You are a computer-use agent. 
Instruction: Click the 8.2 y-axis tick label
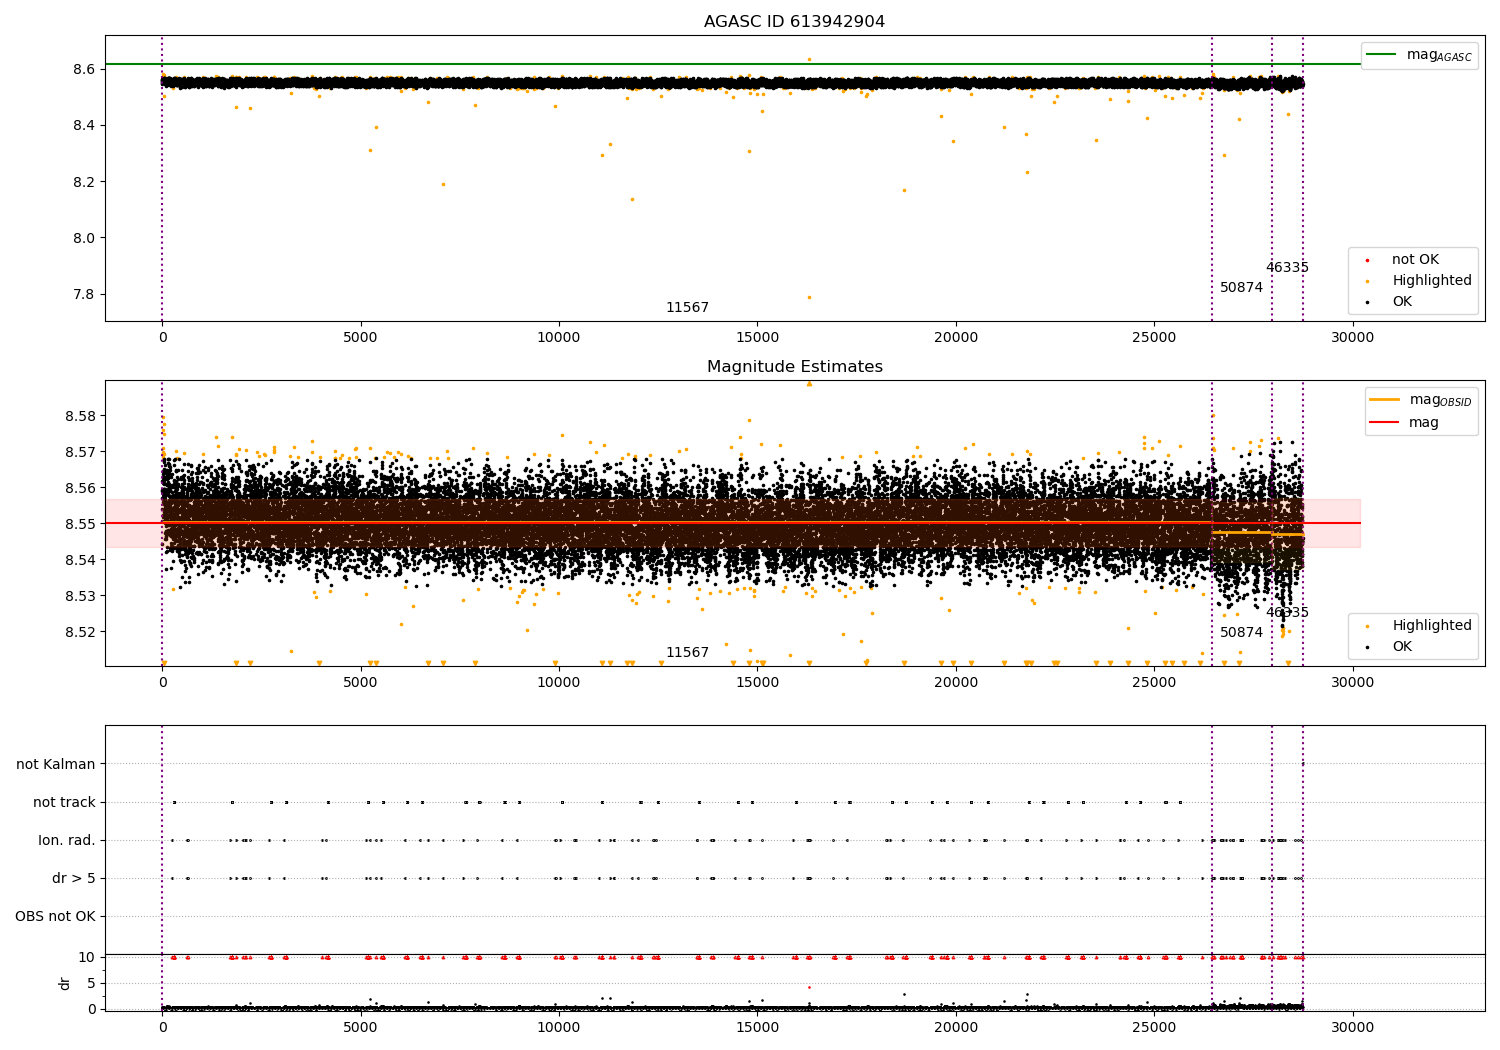(x=85, y=182)
